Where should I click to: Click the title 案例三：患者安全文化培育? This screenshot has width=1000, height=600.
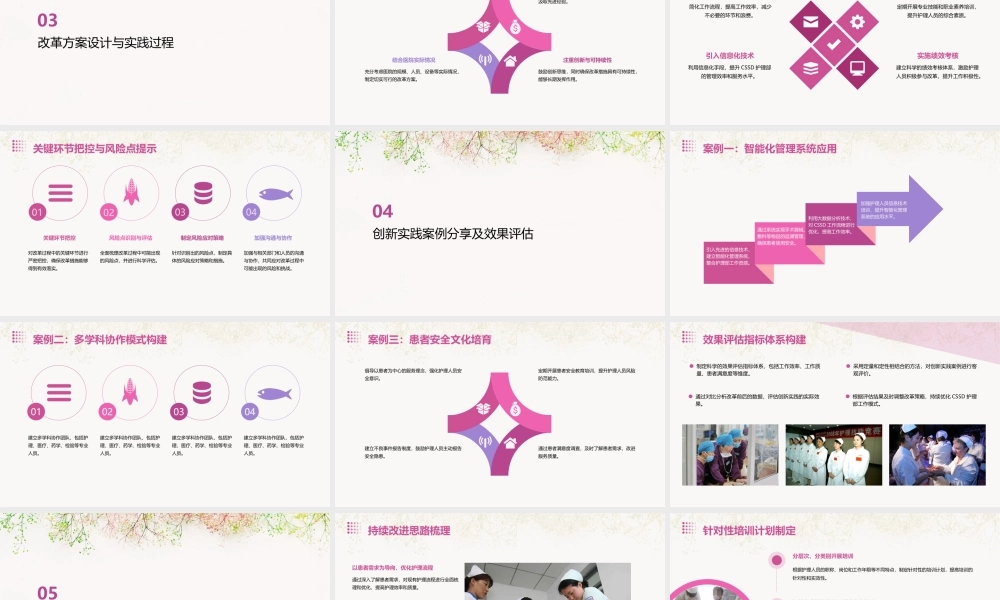click(429, 339)
